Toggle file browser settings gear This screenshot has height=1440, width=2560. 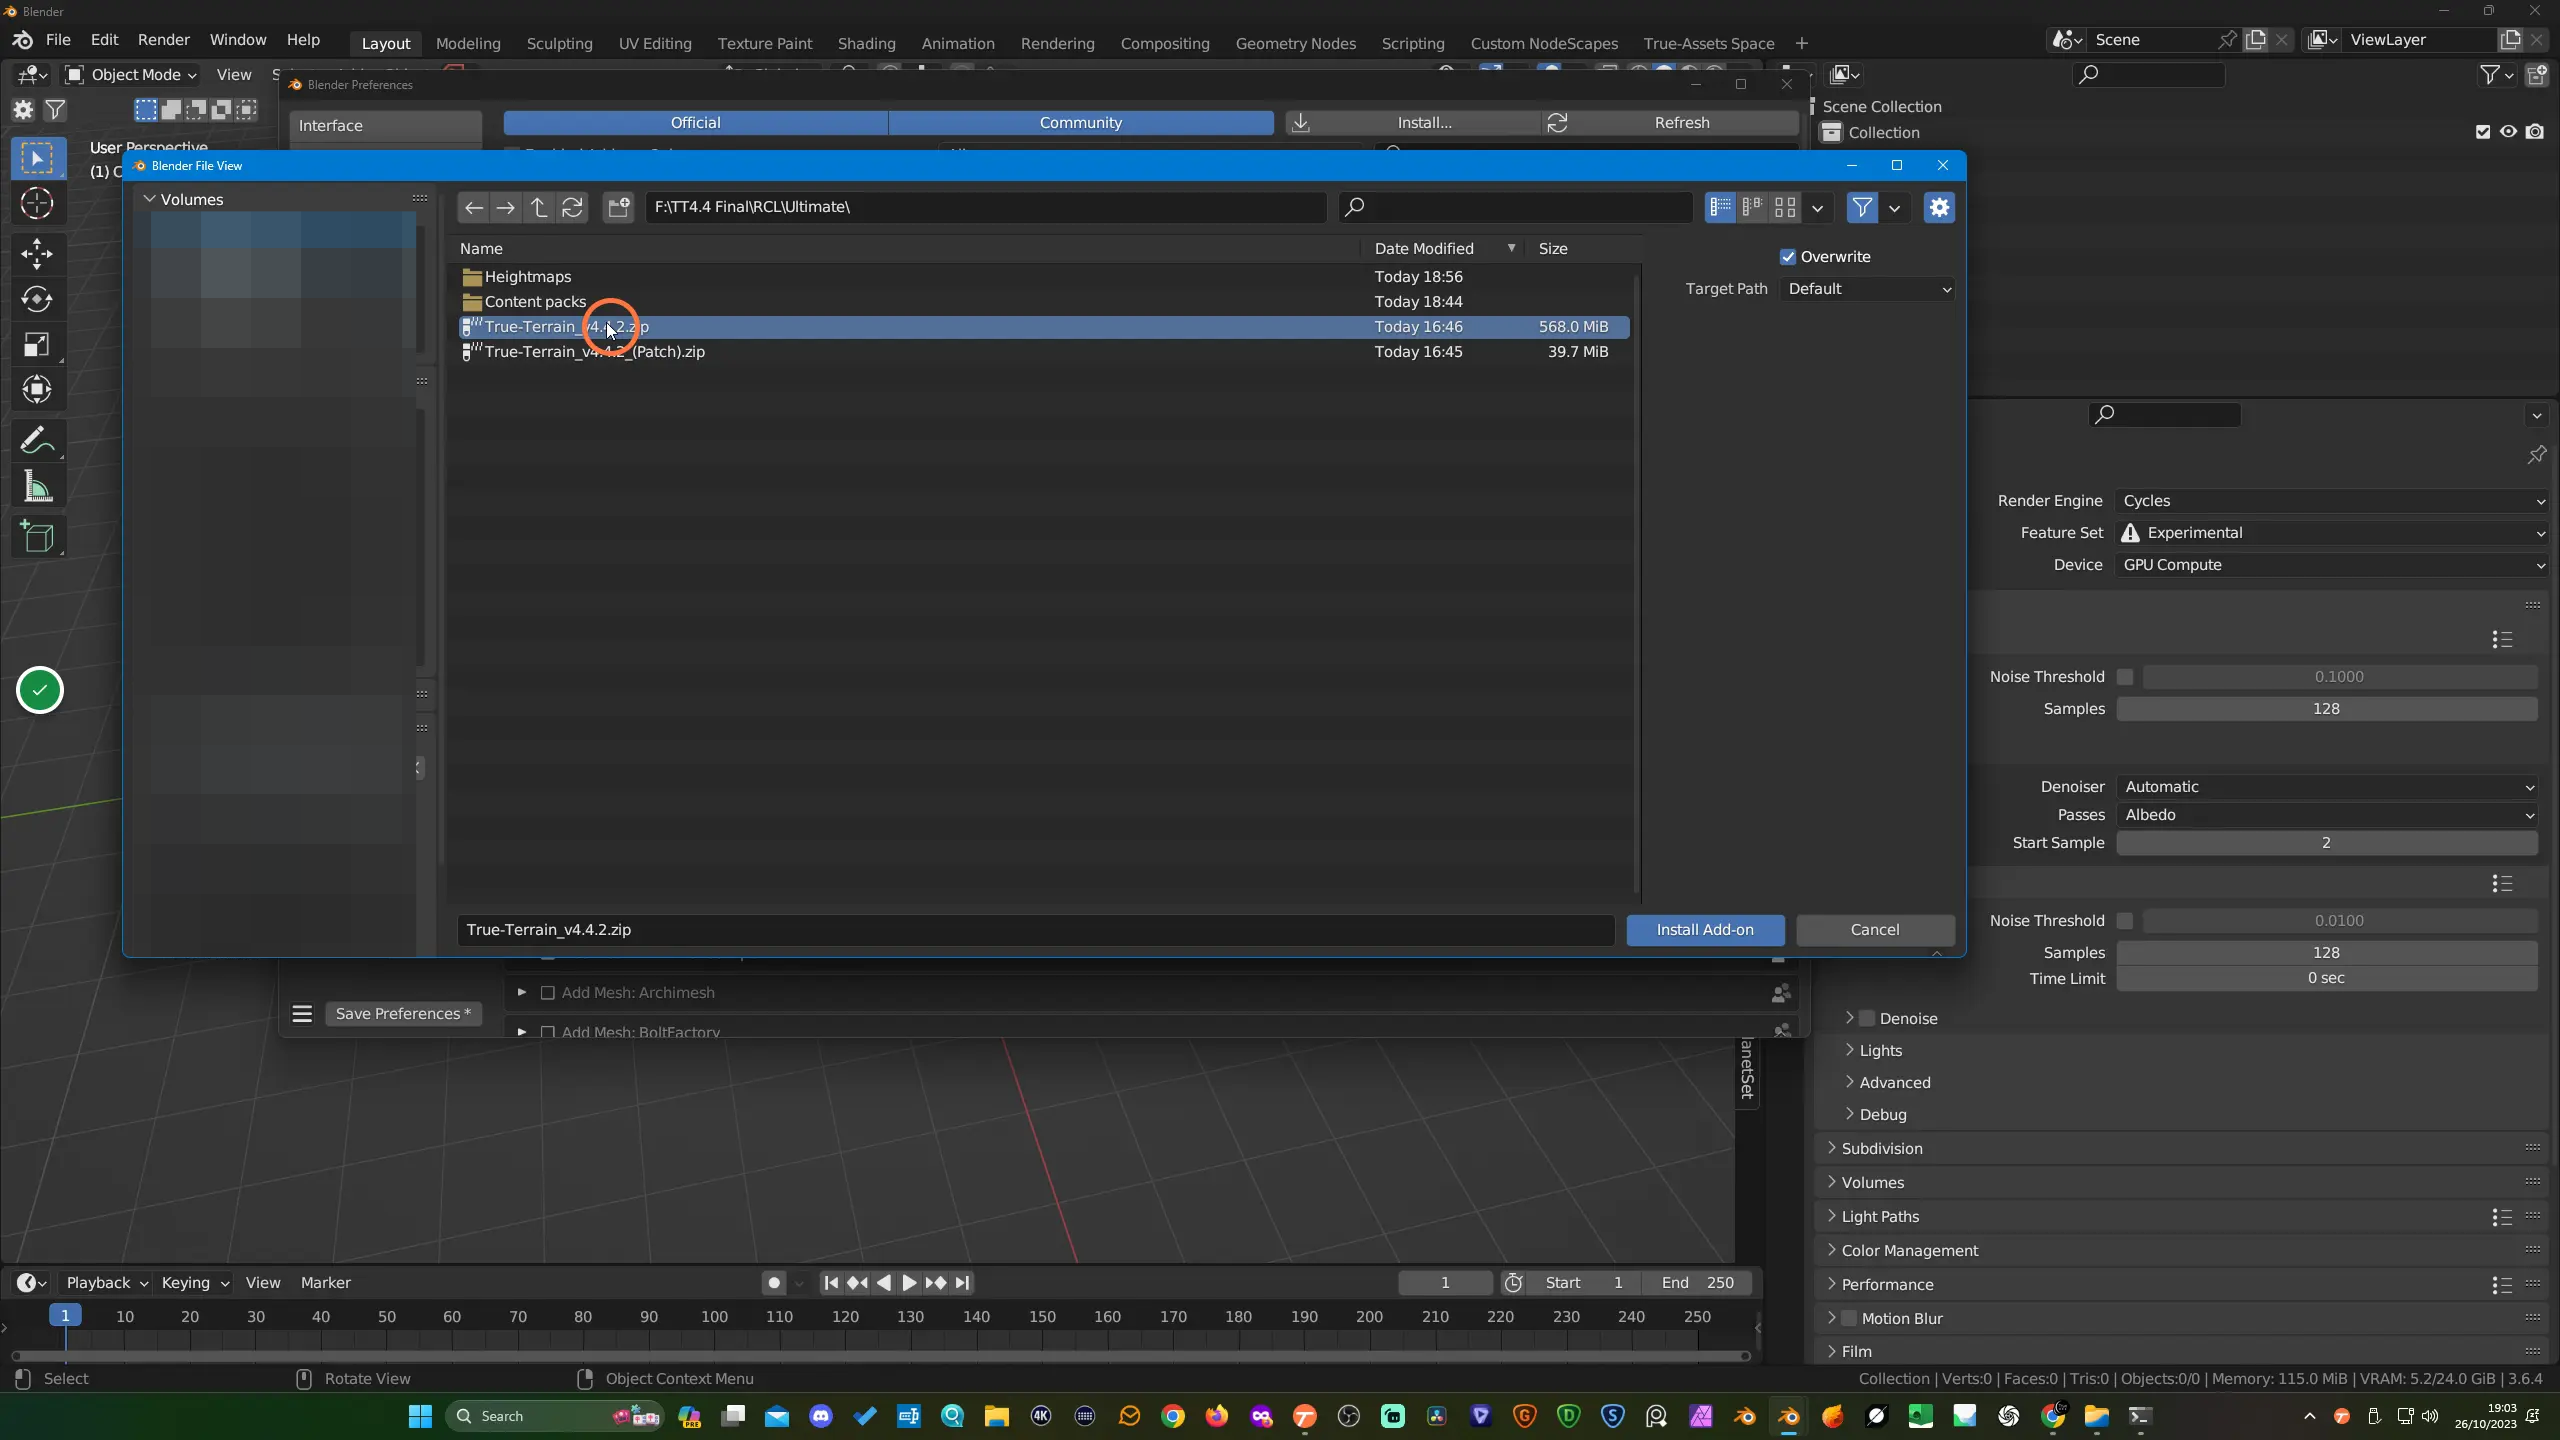coord(1939,207)
